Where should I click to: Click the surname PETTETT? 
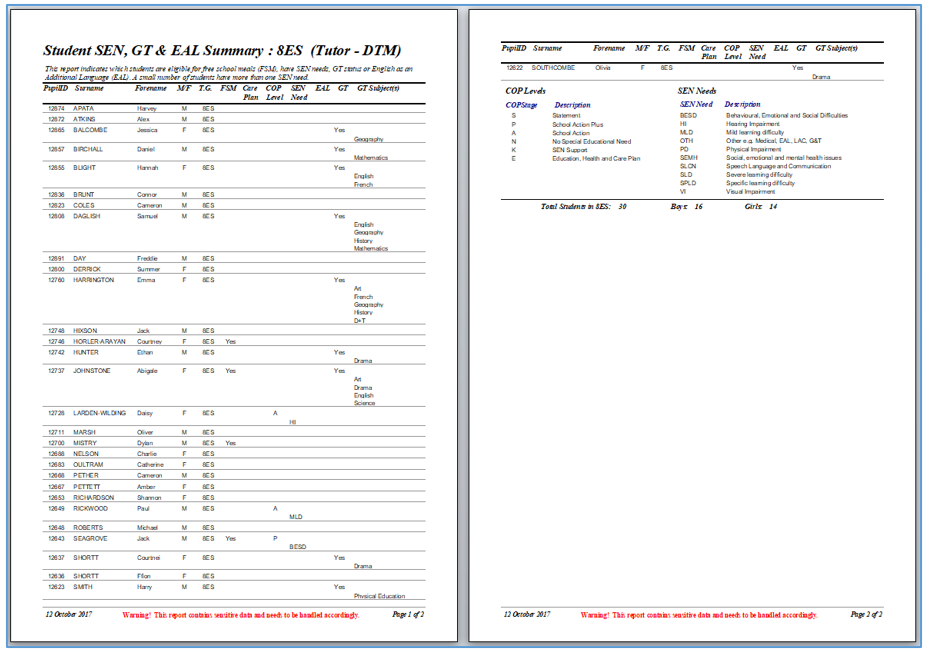coord(87,487)
